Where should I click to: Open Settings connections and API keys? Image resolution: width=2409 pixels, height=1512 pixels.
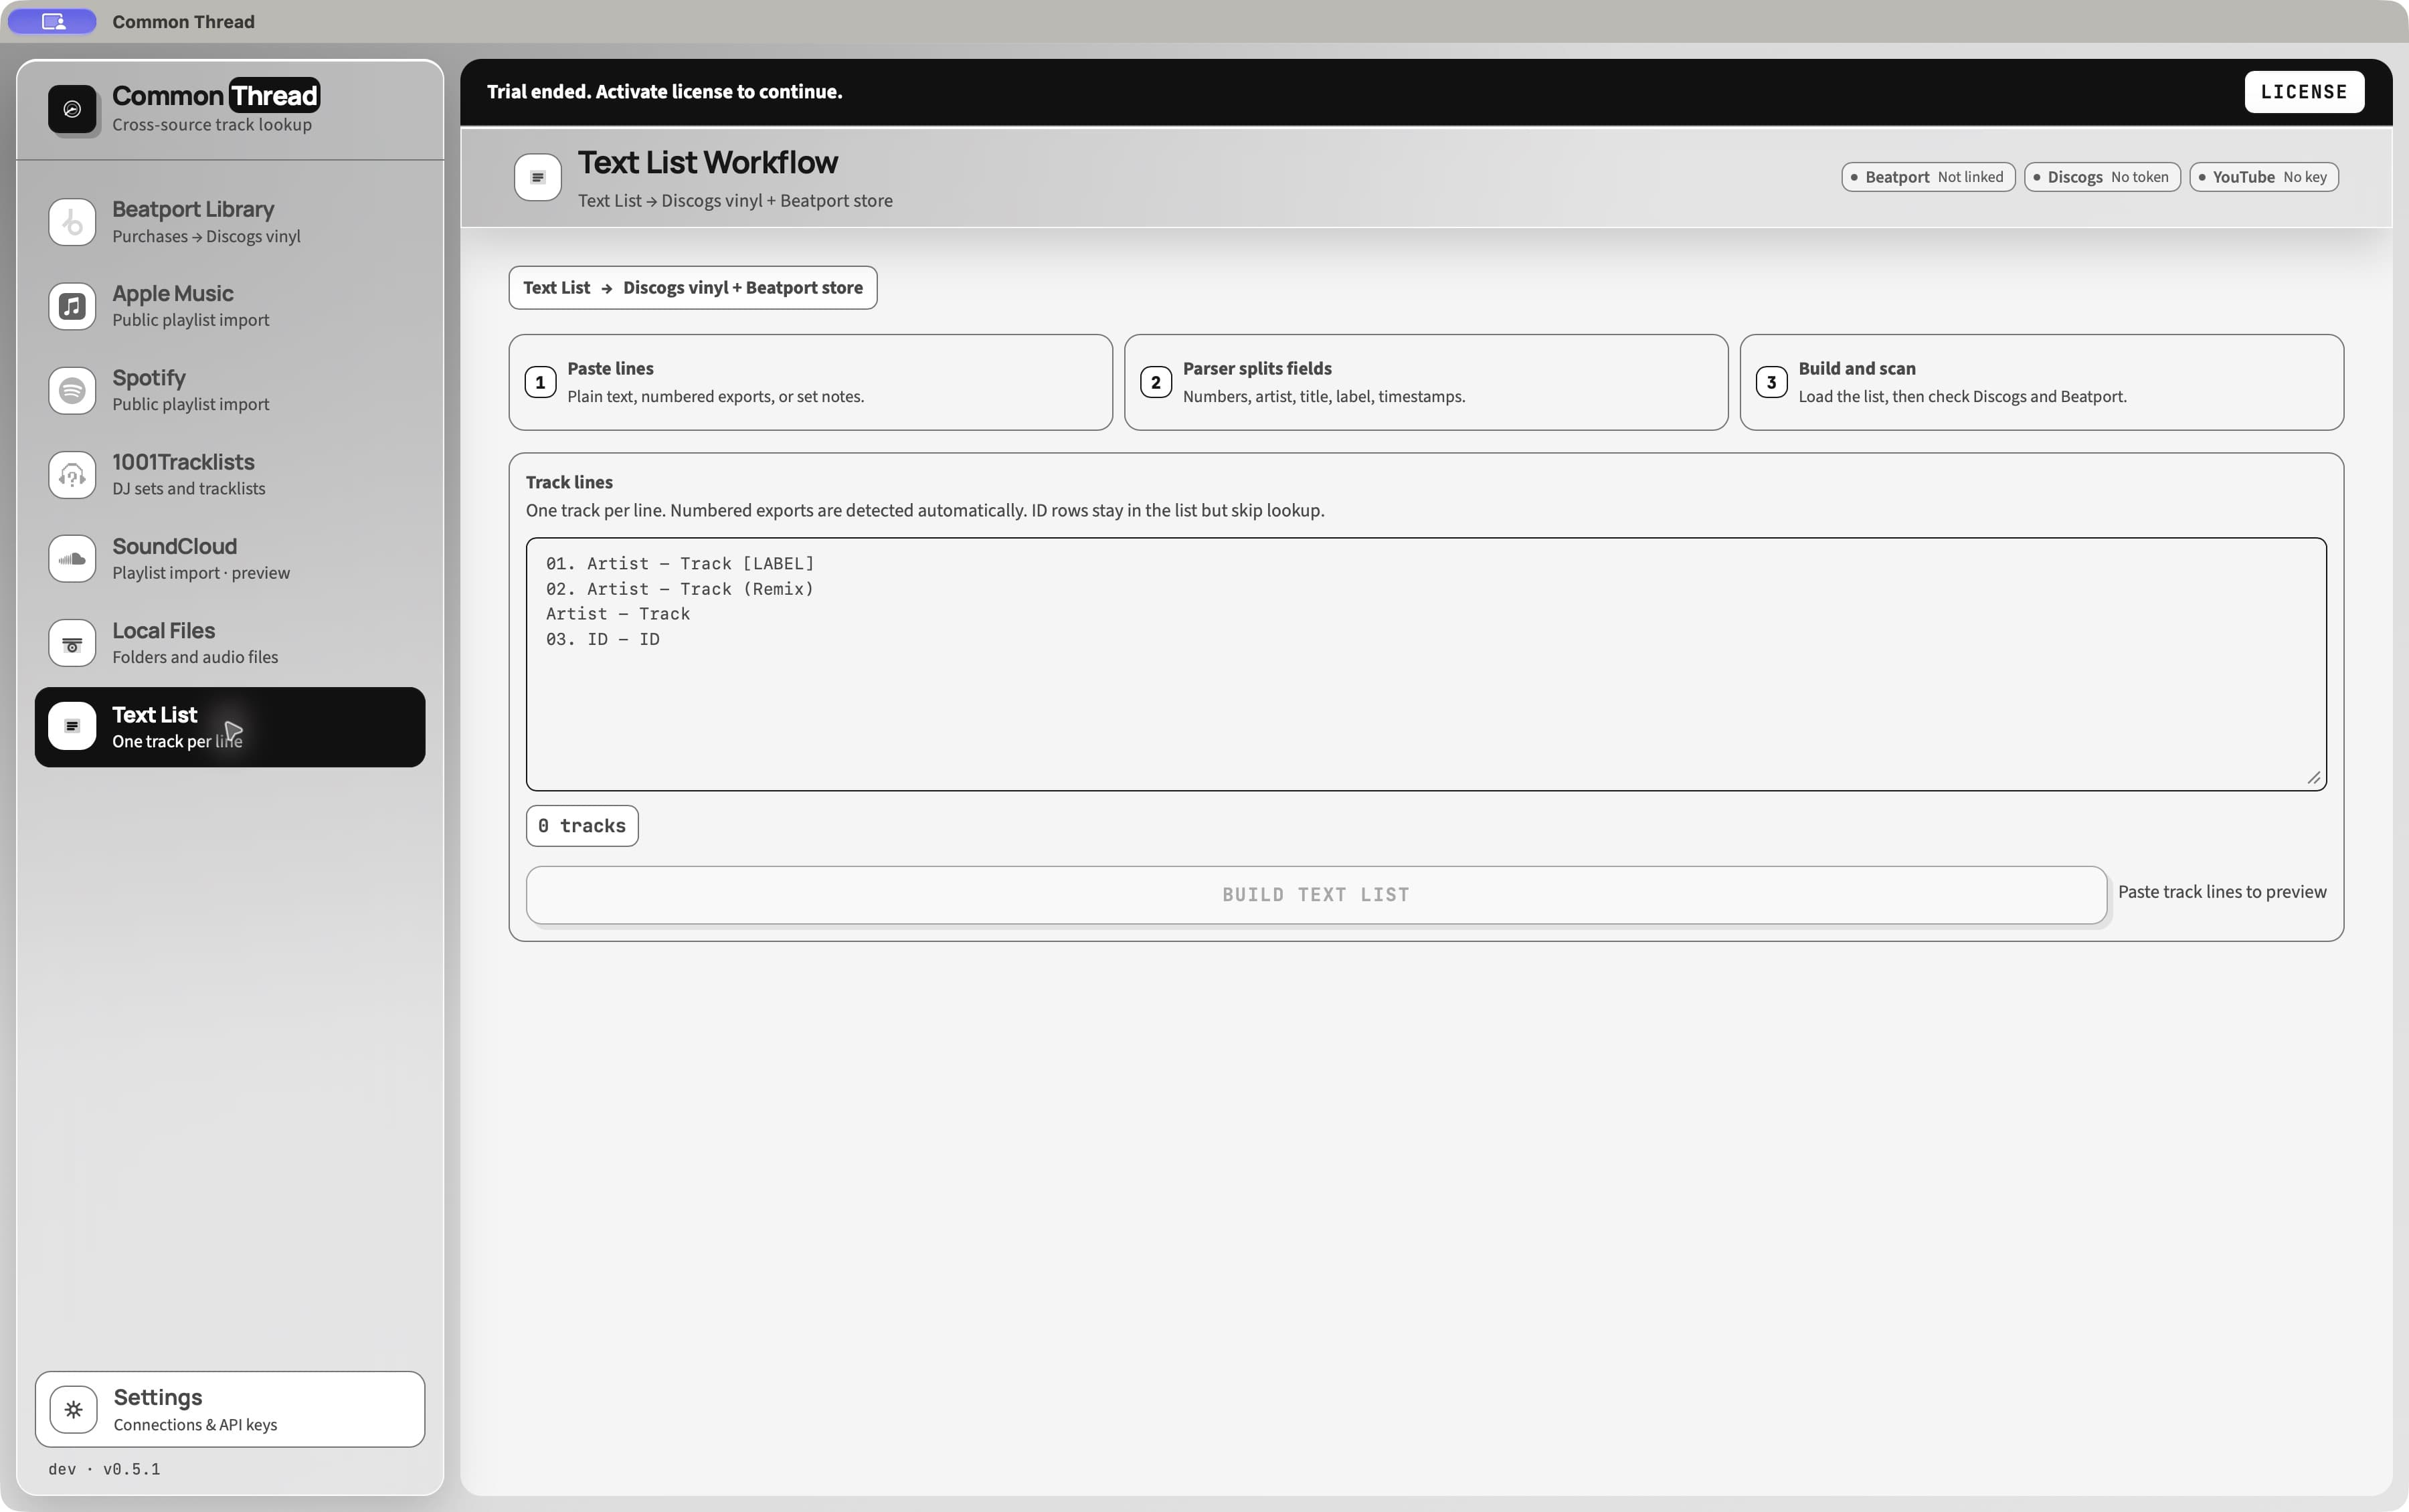click(230, 1409)
